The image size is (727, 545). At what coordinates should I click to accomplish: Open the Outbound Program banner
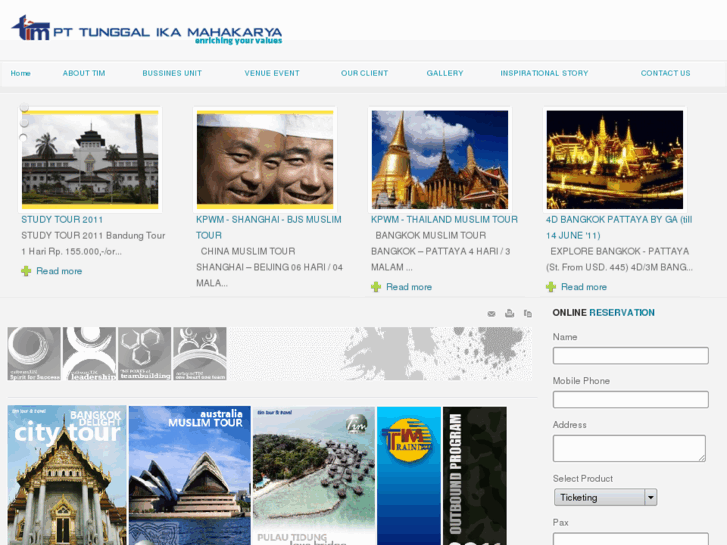tap(475, 475)
